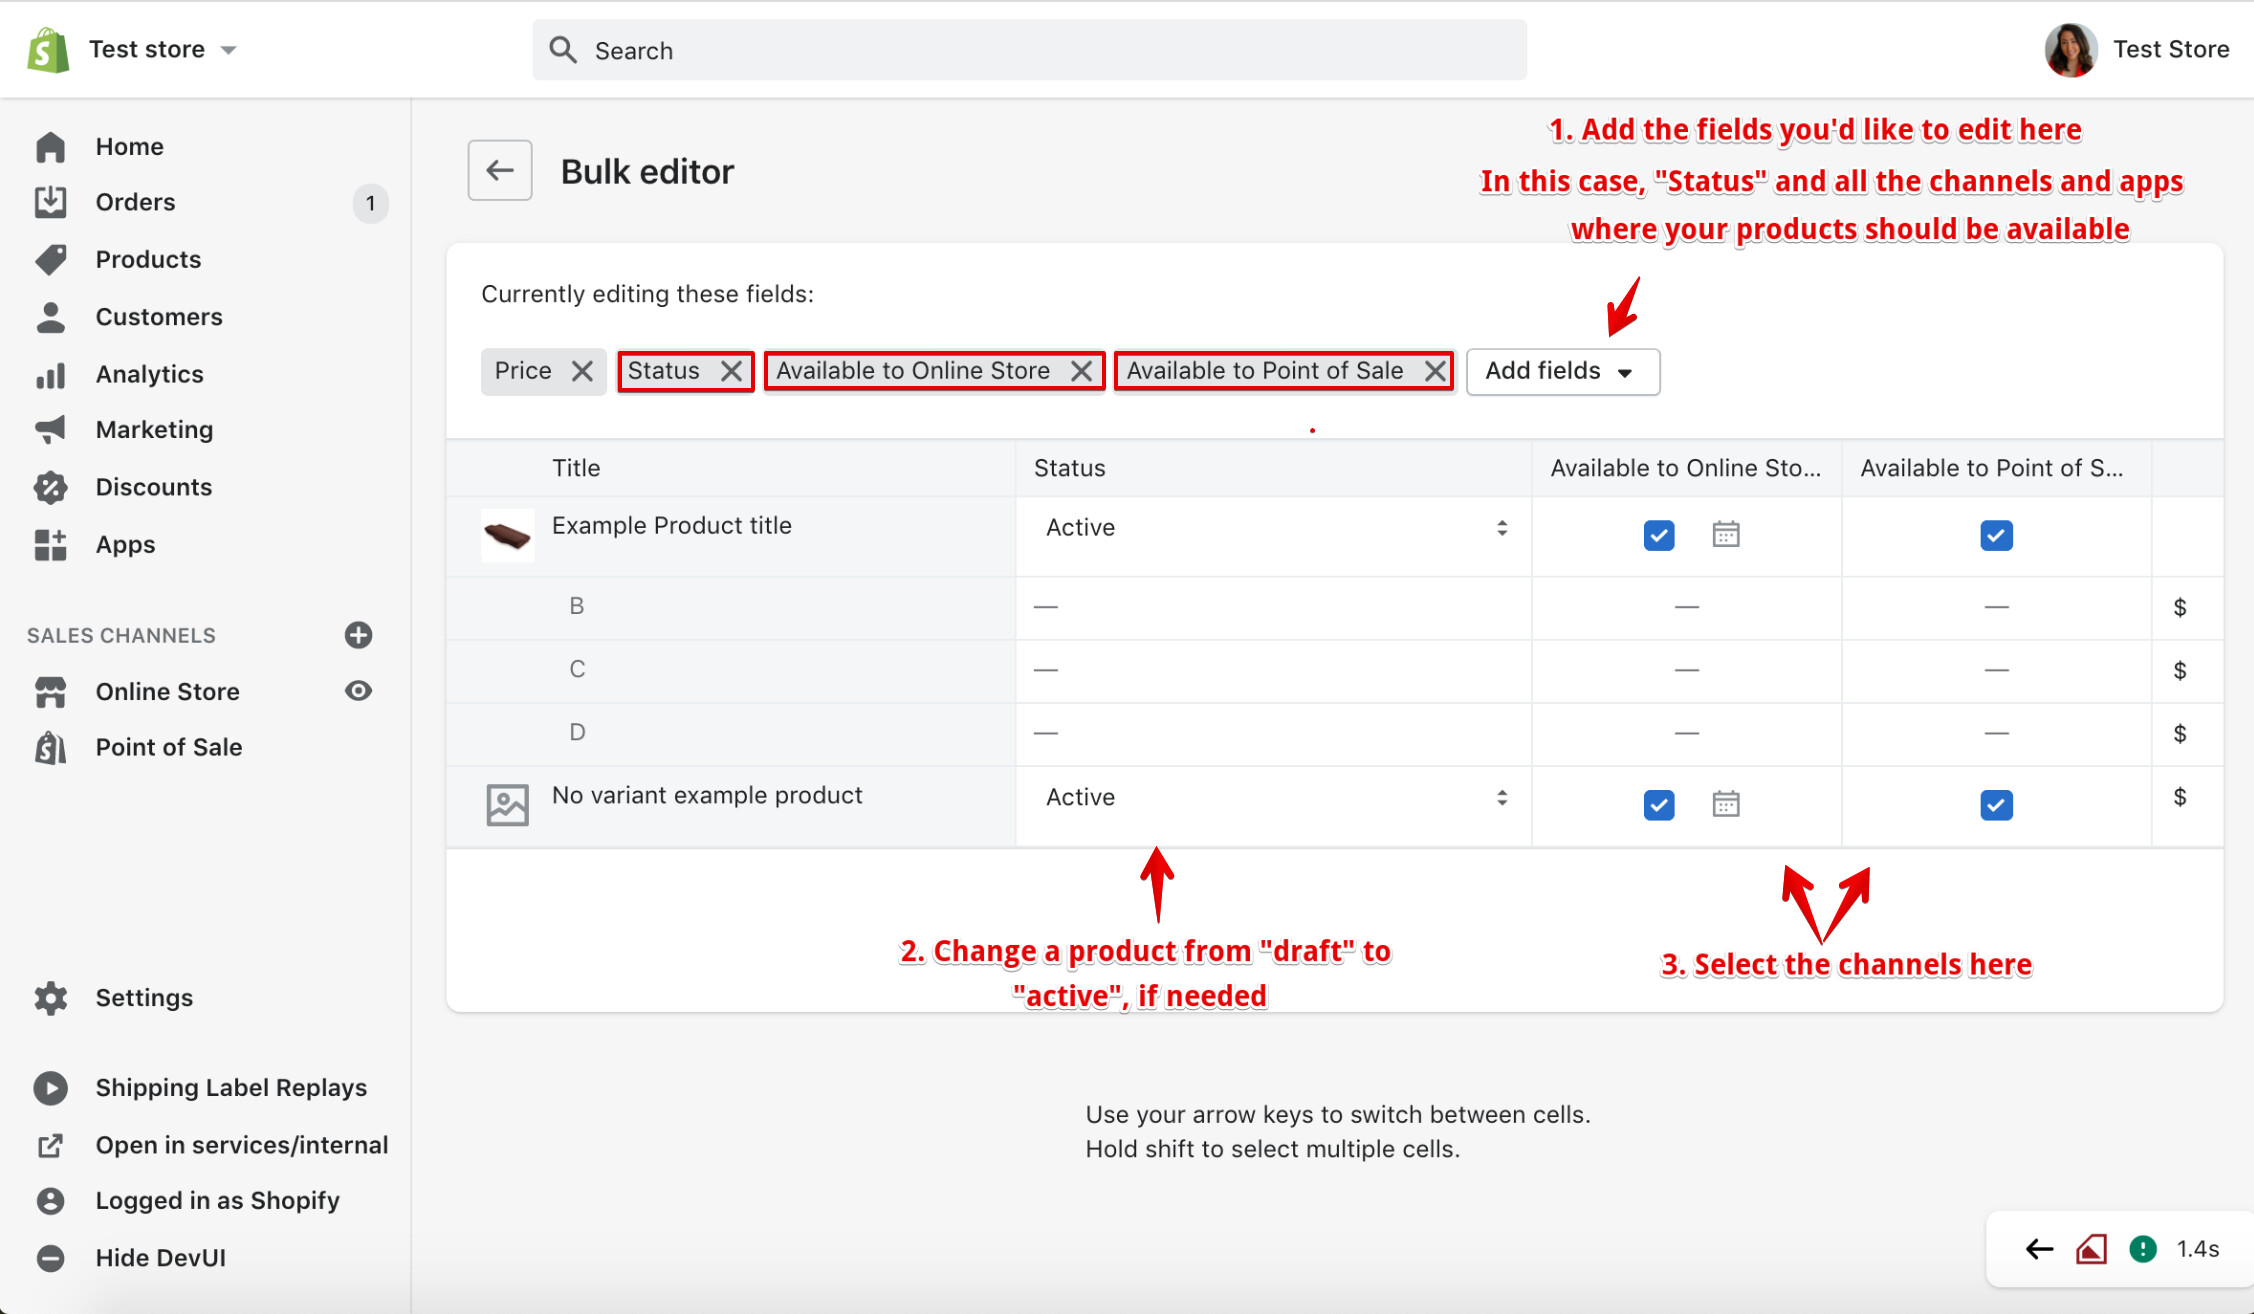The height and width of the screenshot is (1314, 2254).
Task: Open schedule calendar for No variant product
Action: click(x=1725, y=805)
